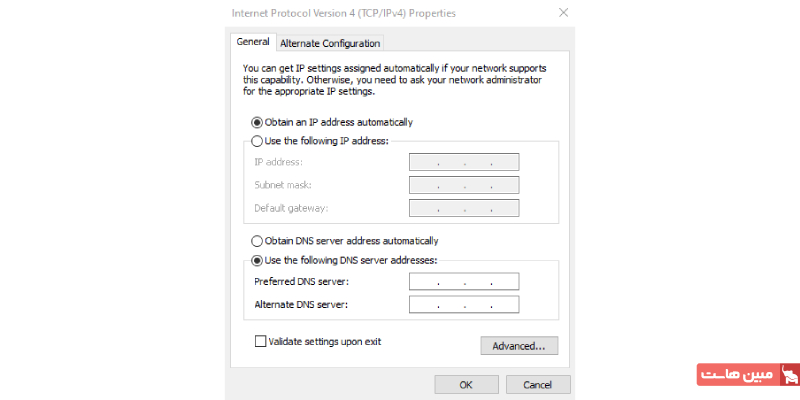Confirm the dialog with OK
800x400 pixels.
point(466,384)
